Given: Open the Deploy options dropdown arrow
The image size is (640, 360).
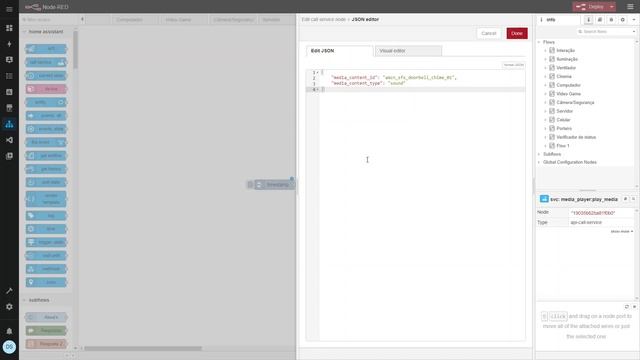Looking at the screenshot, I should click(611, 7).
